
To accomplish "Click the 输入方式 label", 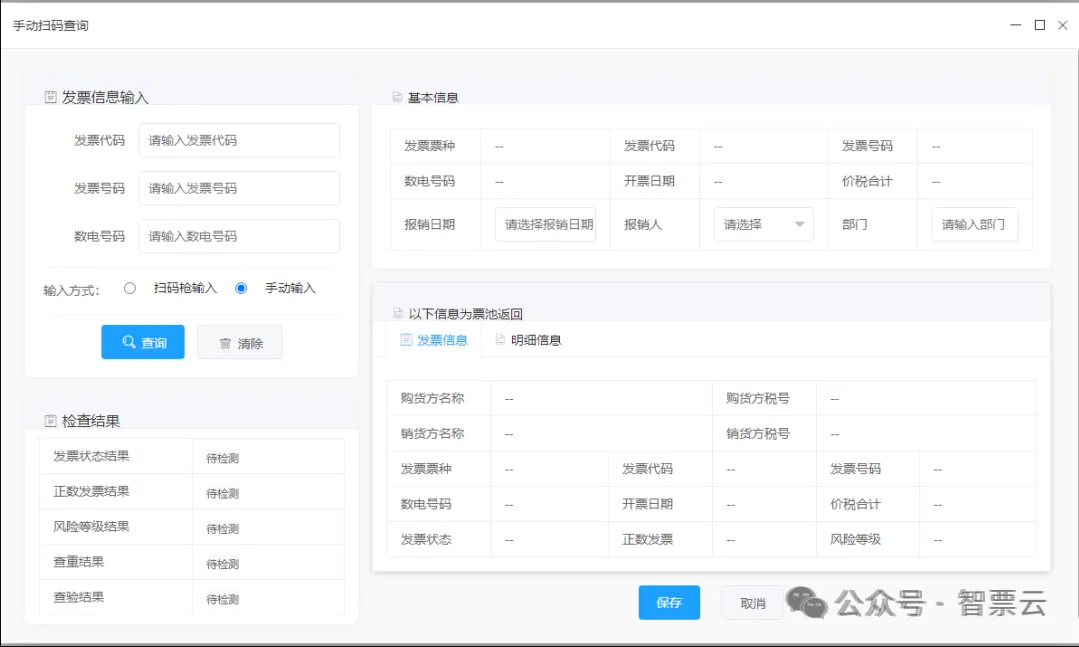I will coord(72,290).
